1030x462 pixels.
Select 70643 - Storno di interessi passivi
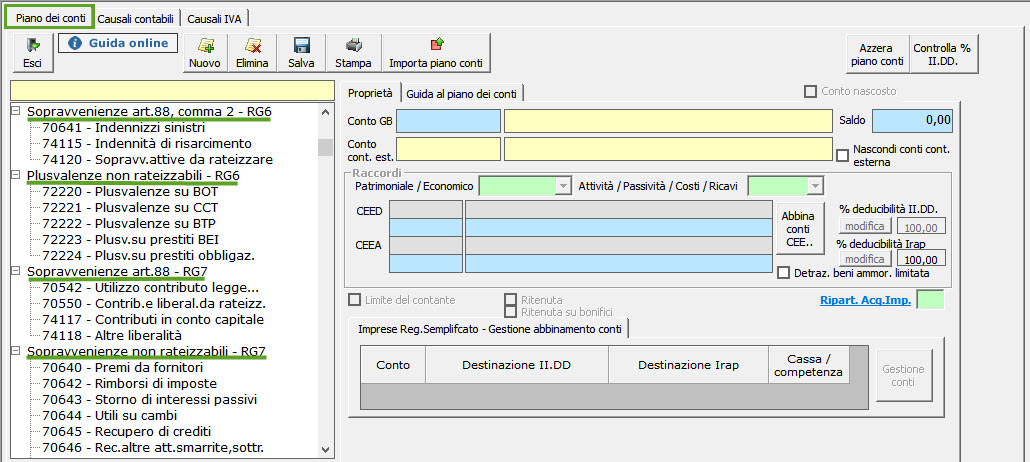tap(150, 400)
